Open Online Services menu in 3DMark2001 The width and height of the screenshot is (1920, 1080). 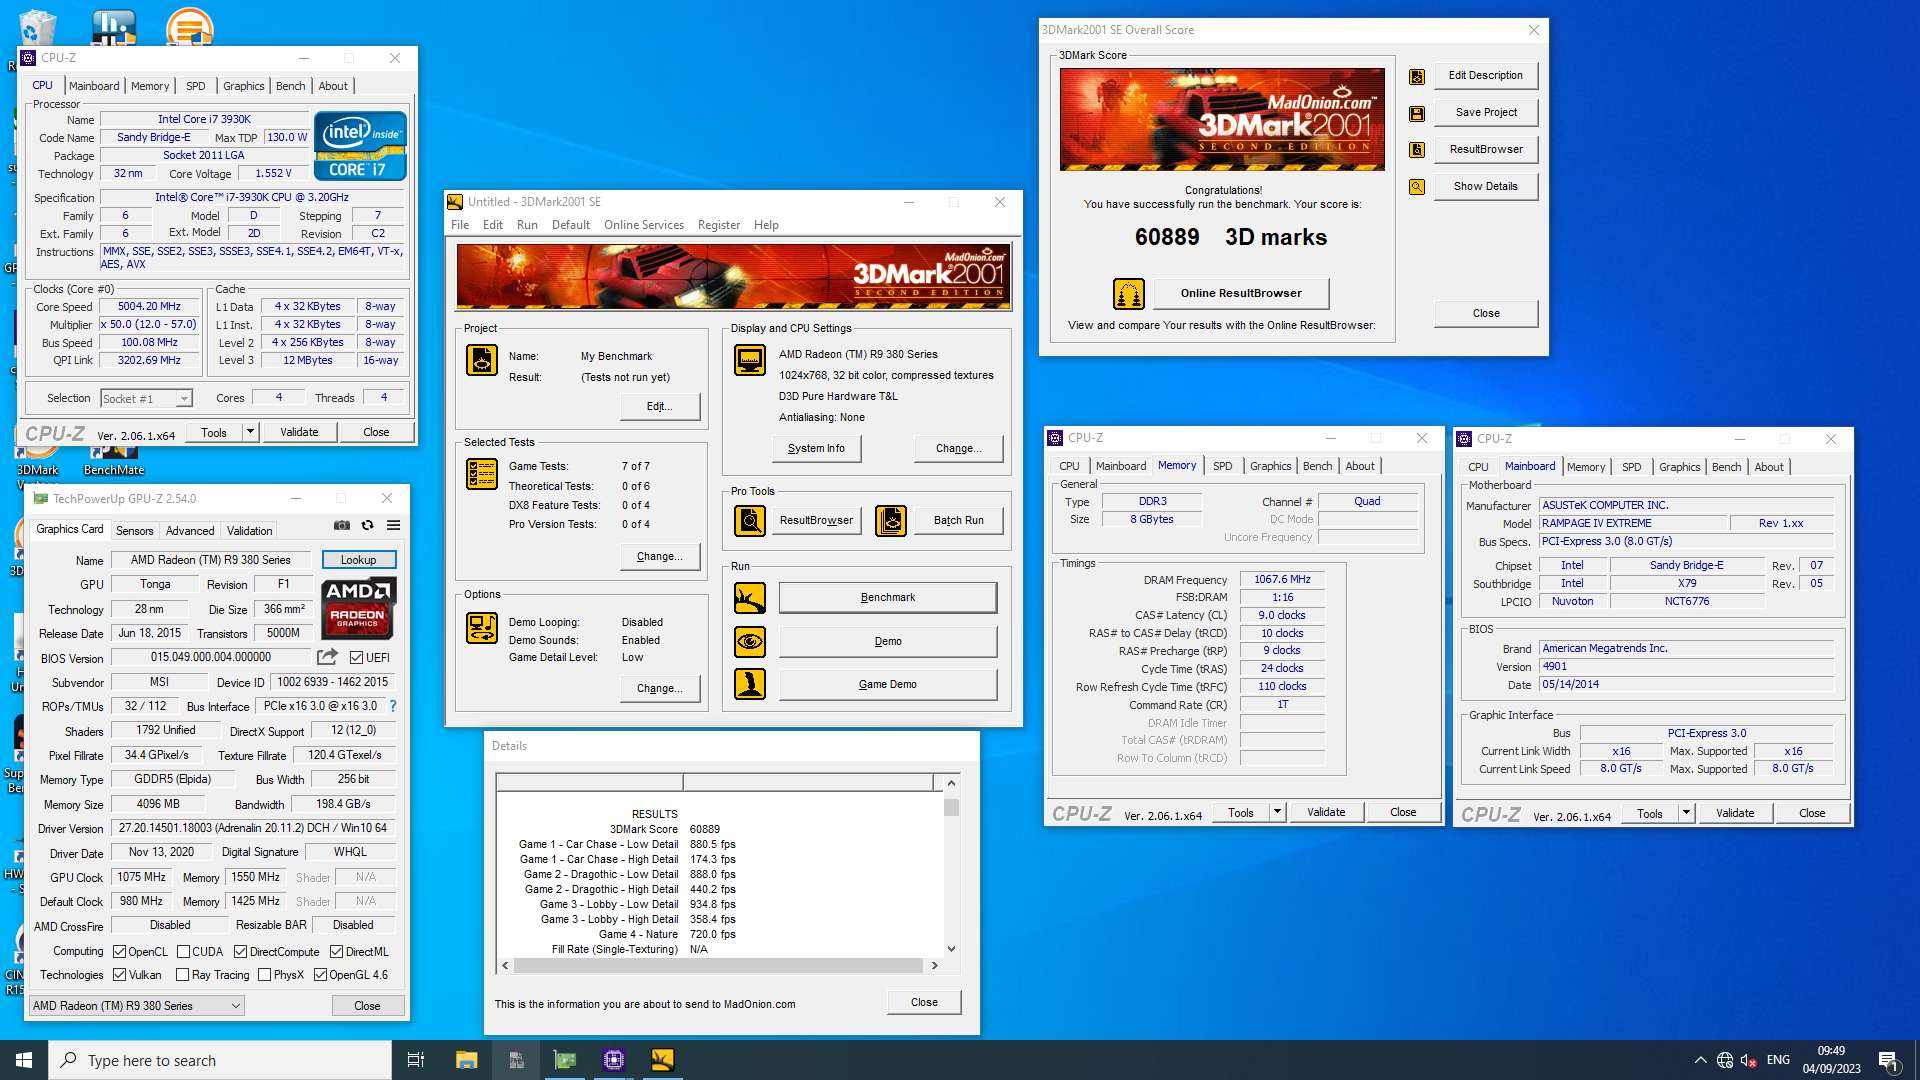pyautogui.click(x=644, y=225)
